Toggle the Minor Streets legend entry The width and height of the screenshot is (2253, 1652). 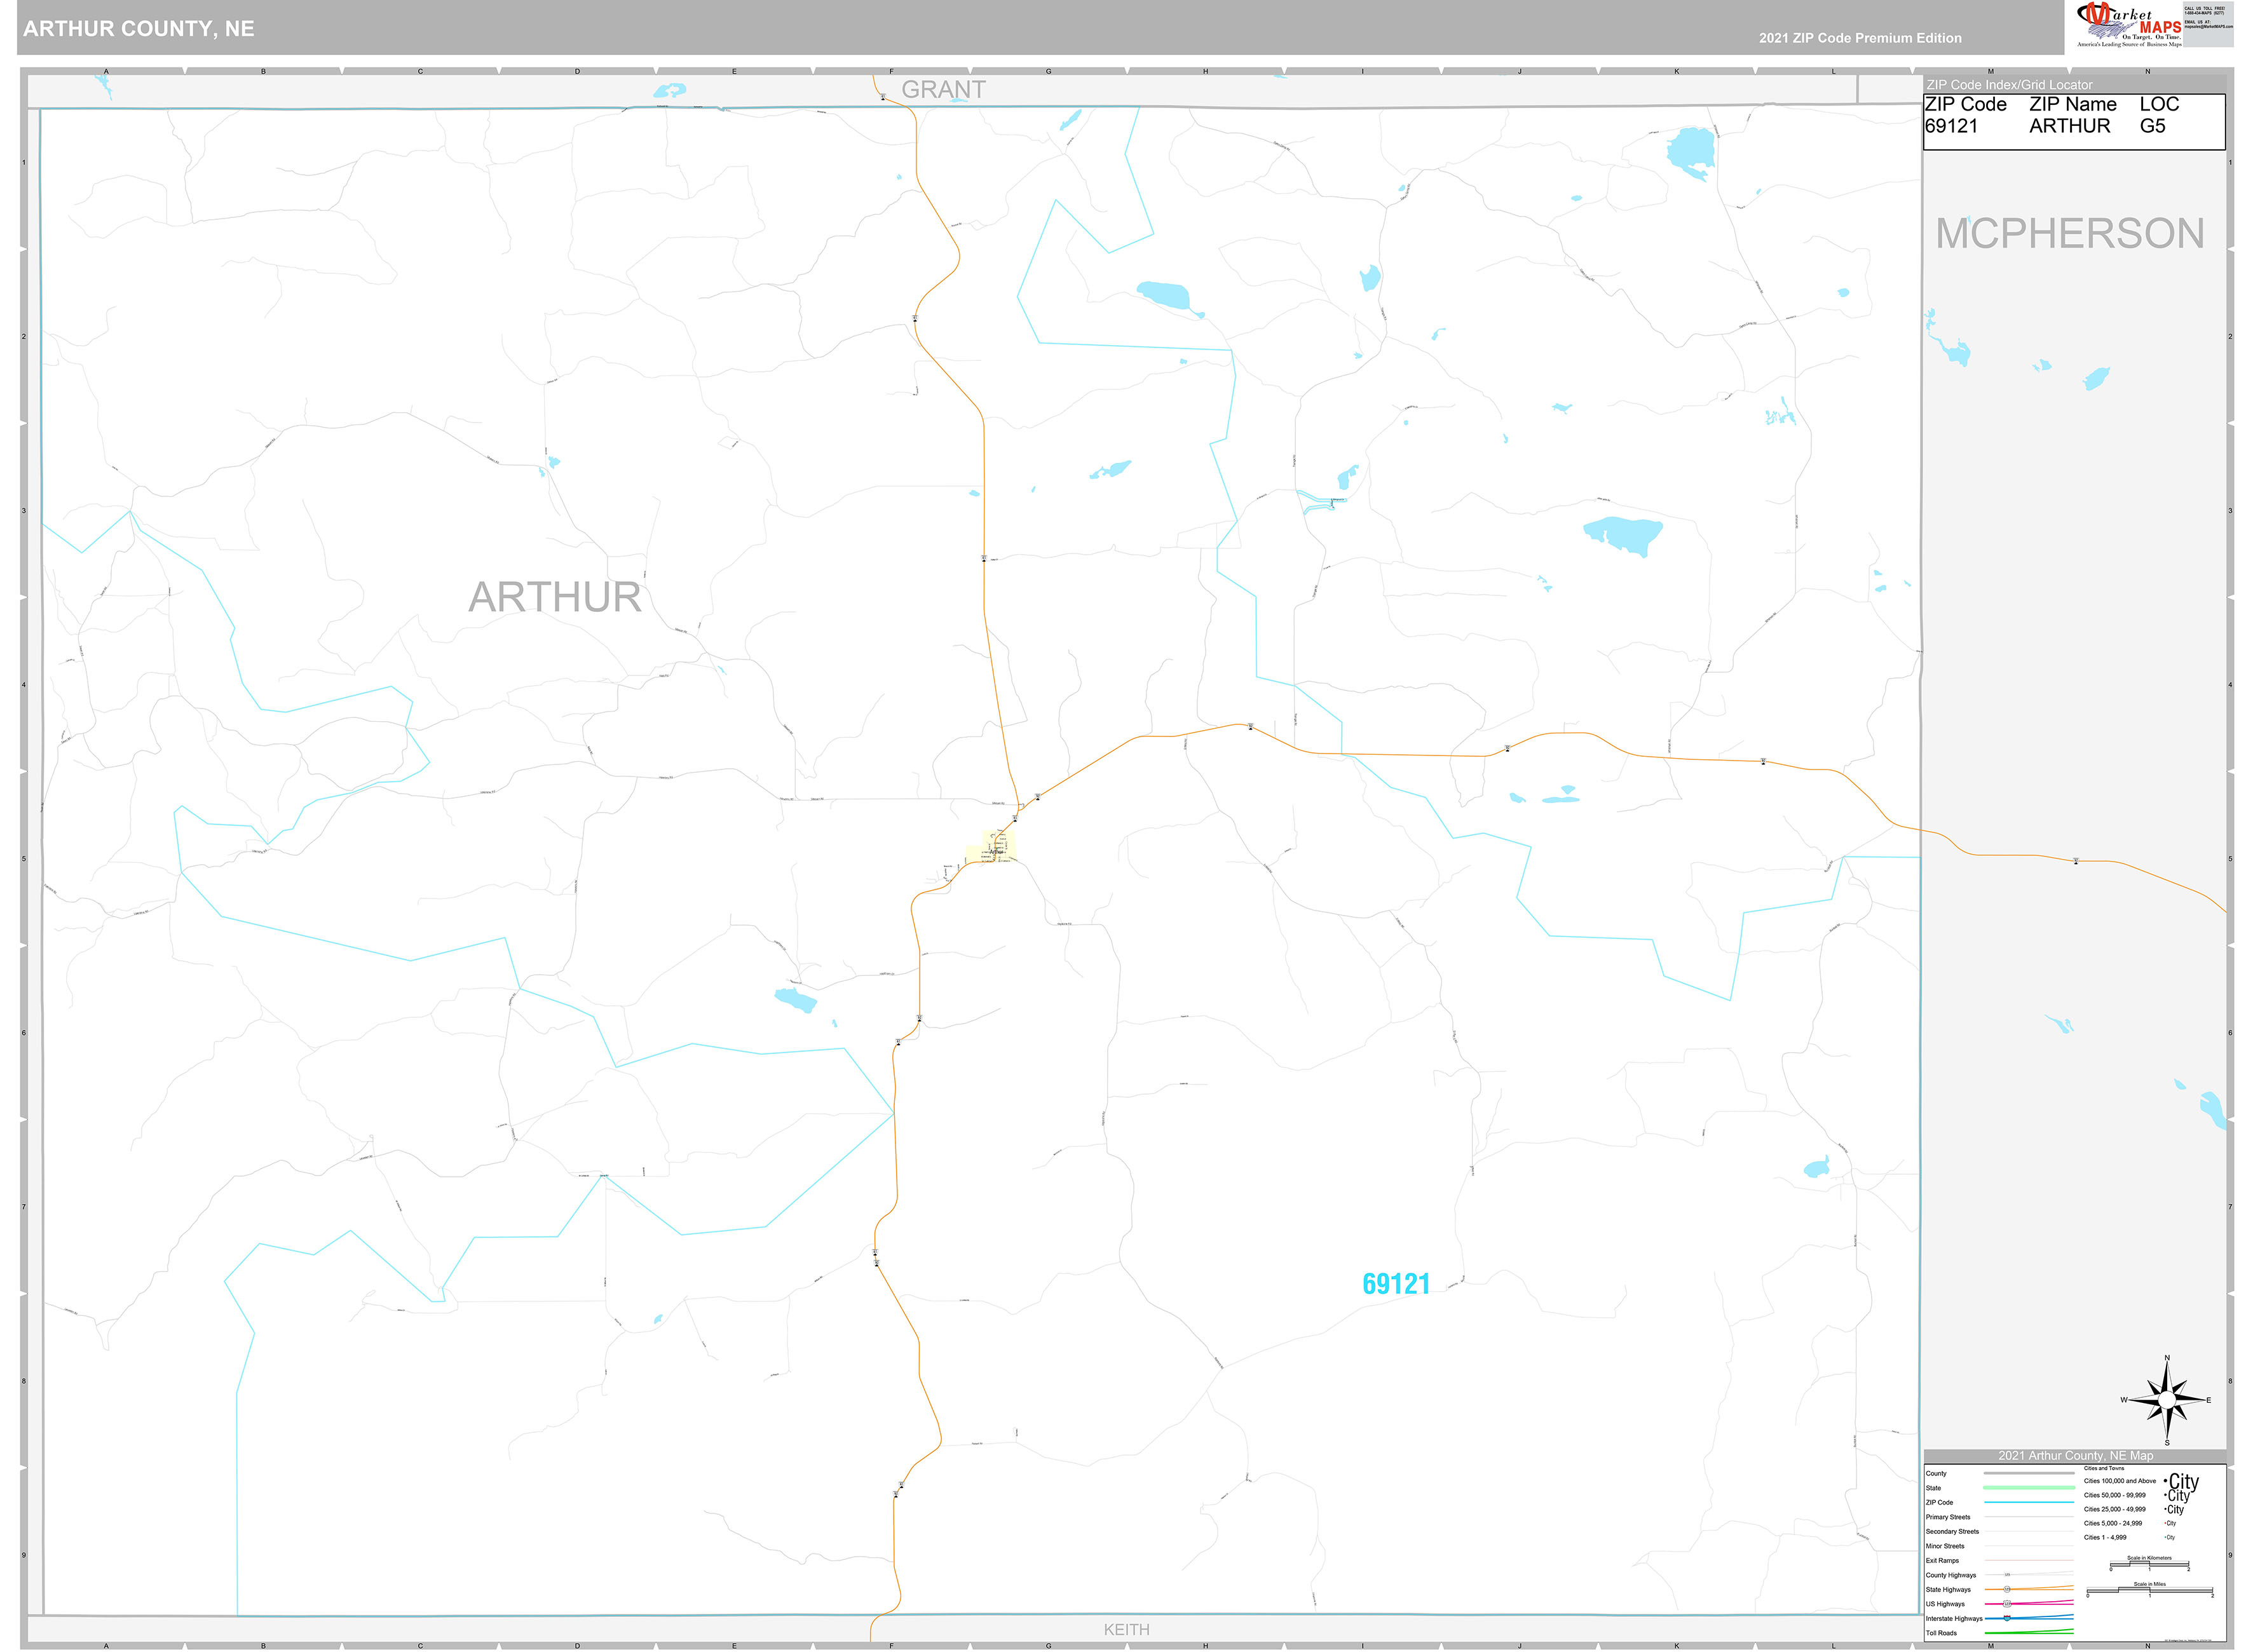pyautogui.click(x=1945, y=1546)
